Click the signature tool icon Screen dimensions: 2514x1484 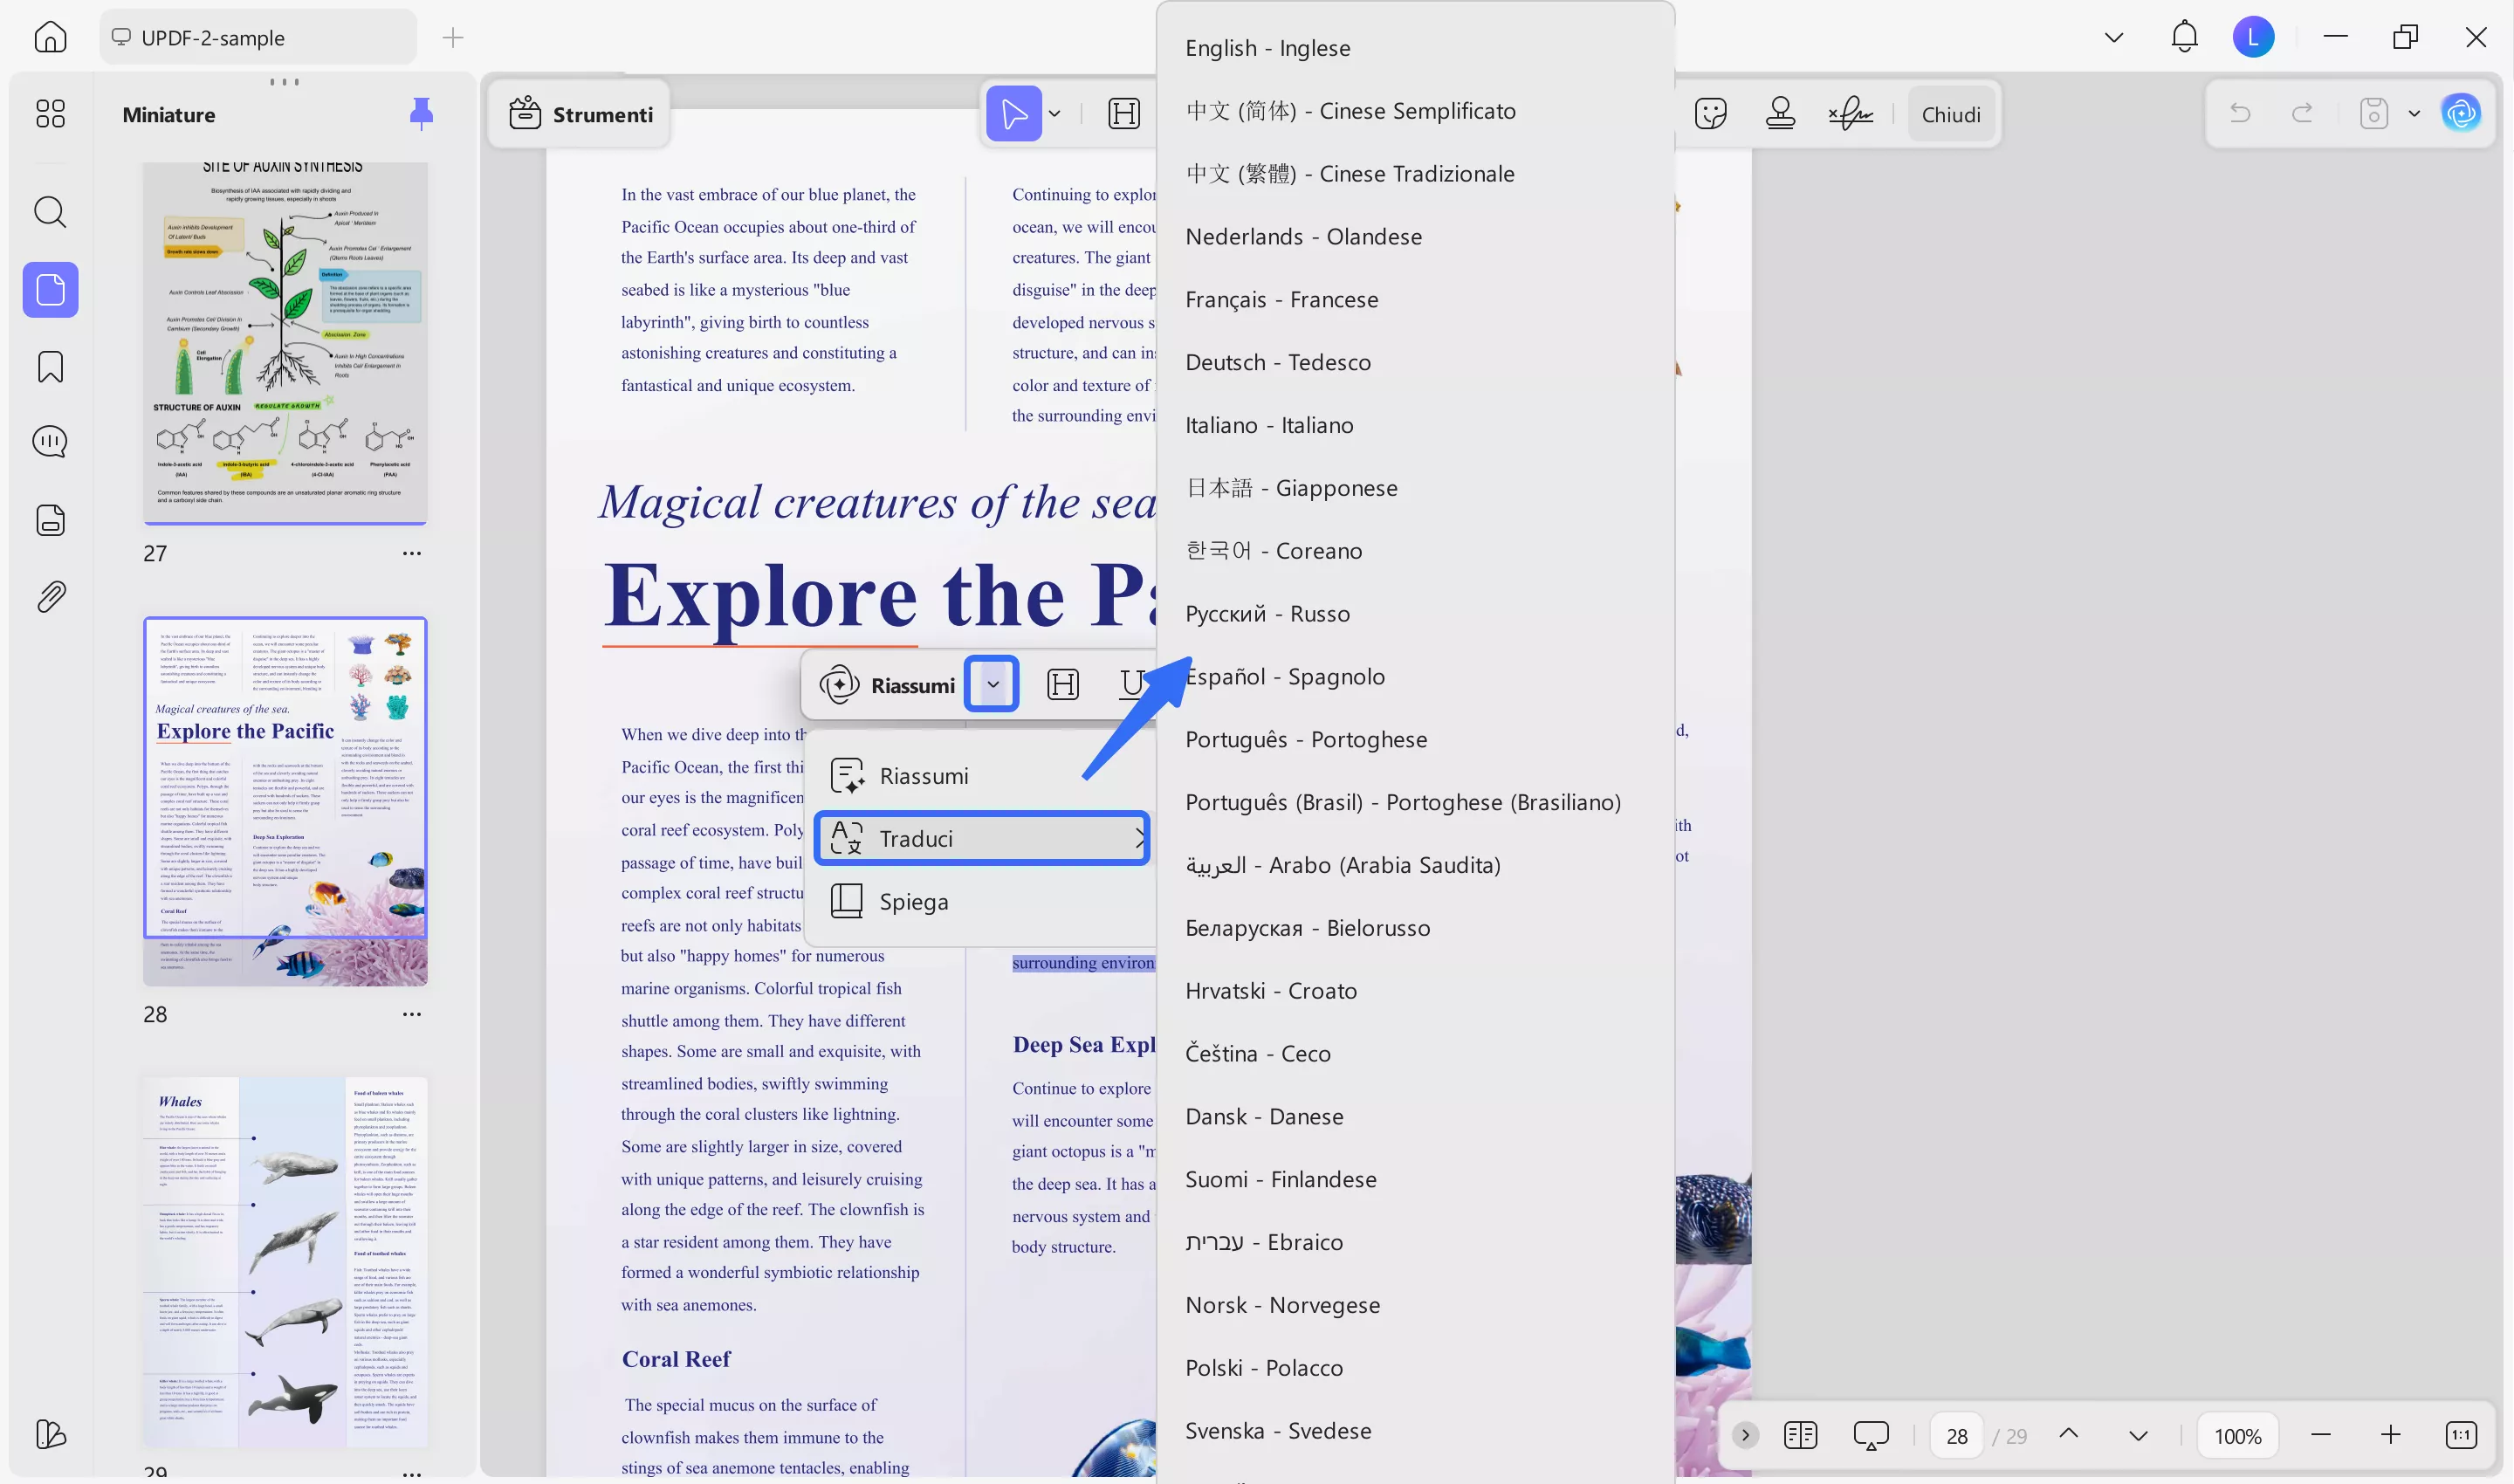[1850, 114]
